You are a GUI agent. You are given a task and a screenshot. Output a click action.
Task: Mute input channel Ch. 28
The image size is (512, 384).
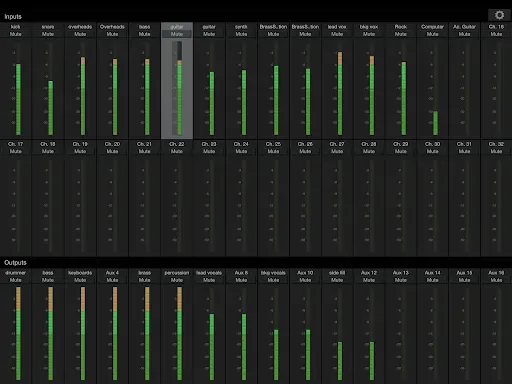tap(369, 151)
